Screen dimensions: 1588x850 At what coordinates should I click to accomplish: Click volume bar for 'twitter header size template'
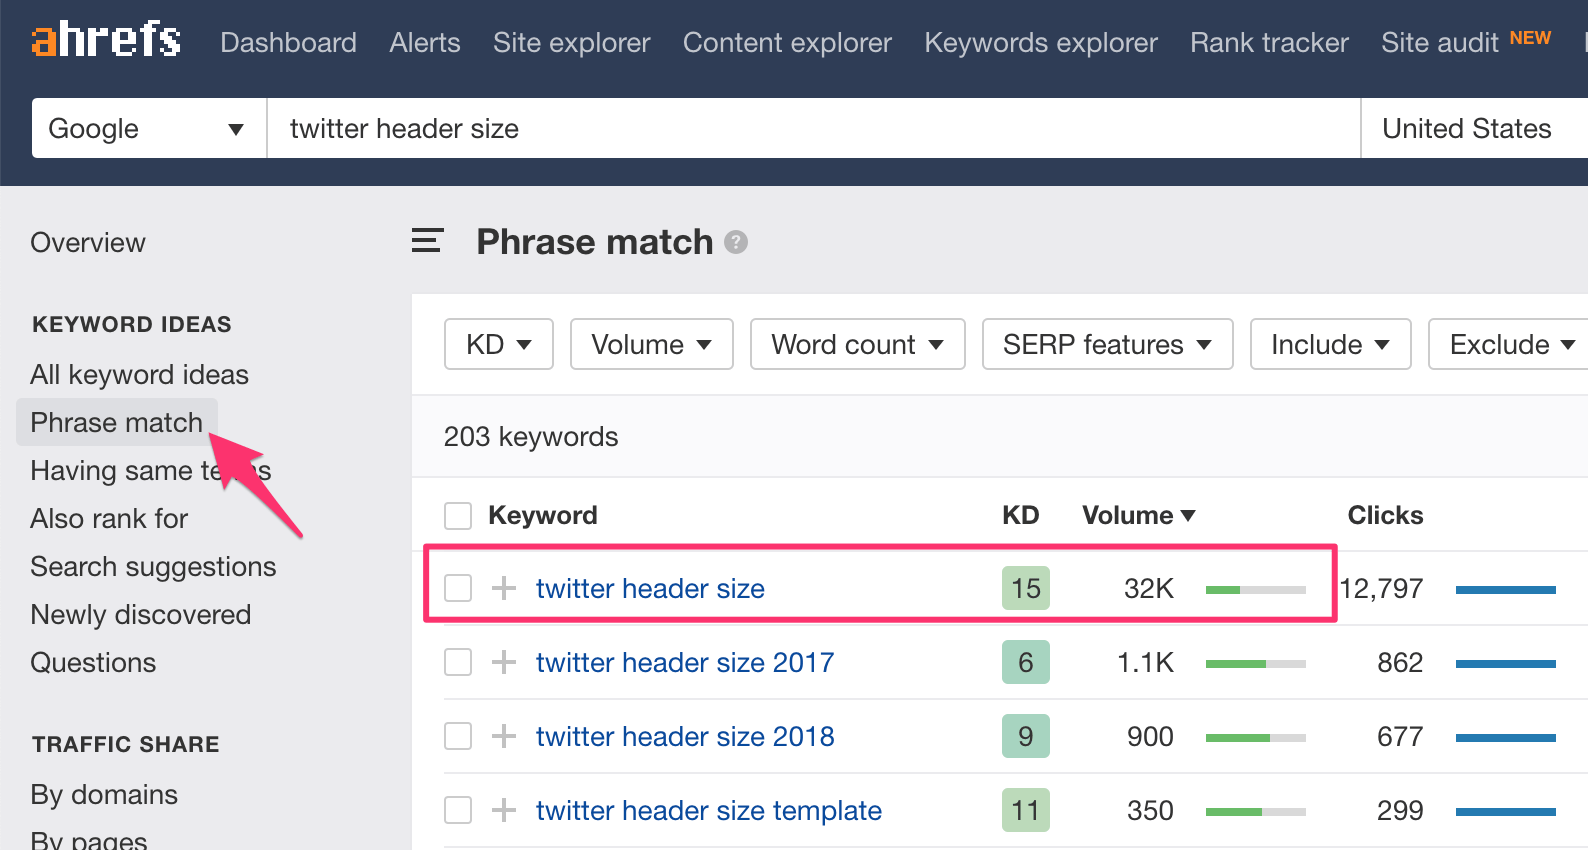click(x=1256, y=812)
